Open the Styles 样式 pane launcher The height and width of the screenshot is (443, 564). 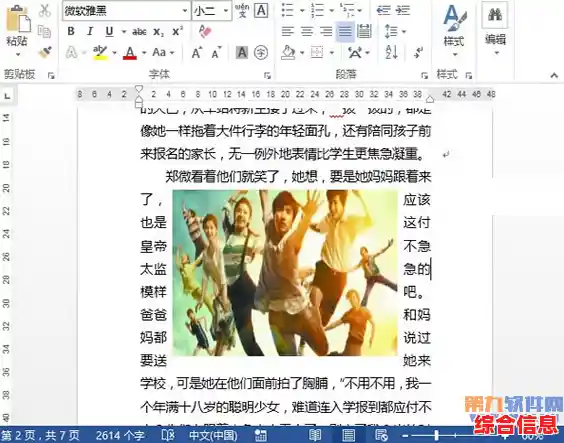(x=468, y=75)
